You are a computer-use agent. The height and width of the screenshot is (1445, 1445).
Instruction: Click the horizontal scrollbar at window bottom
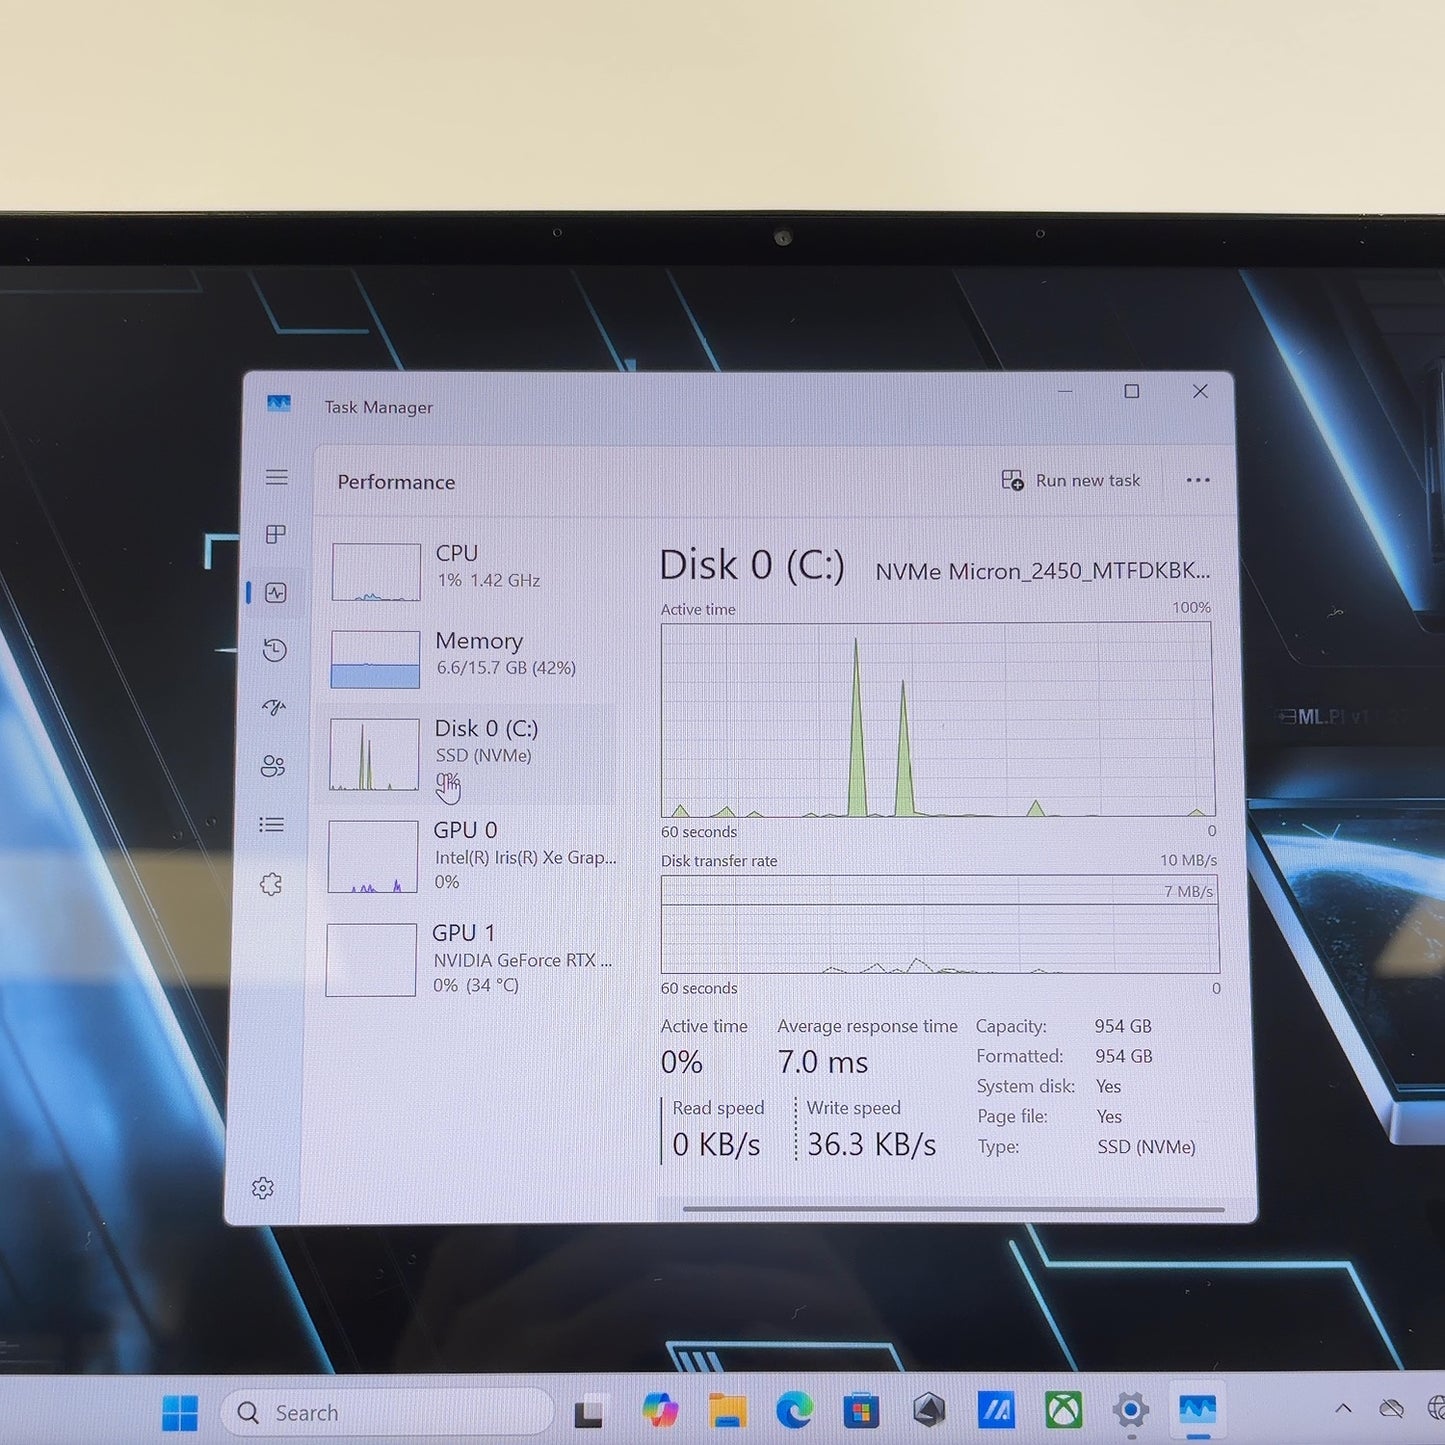coord(954,1209)
